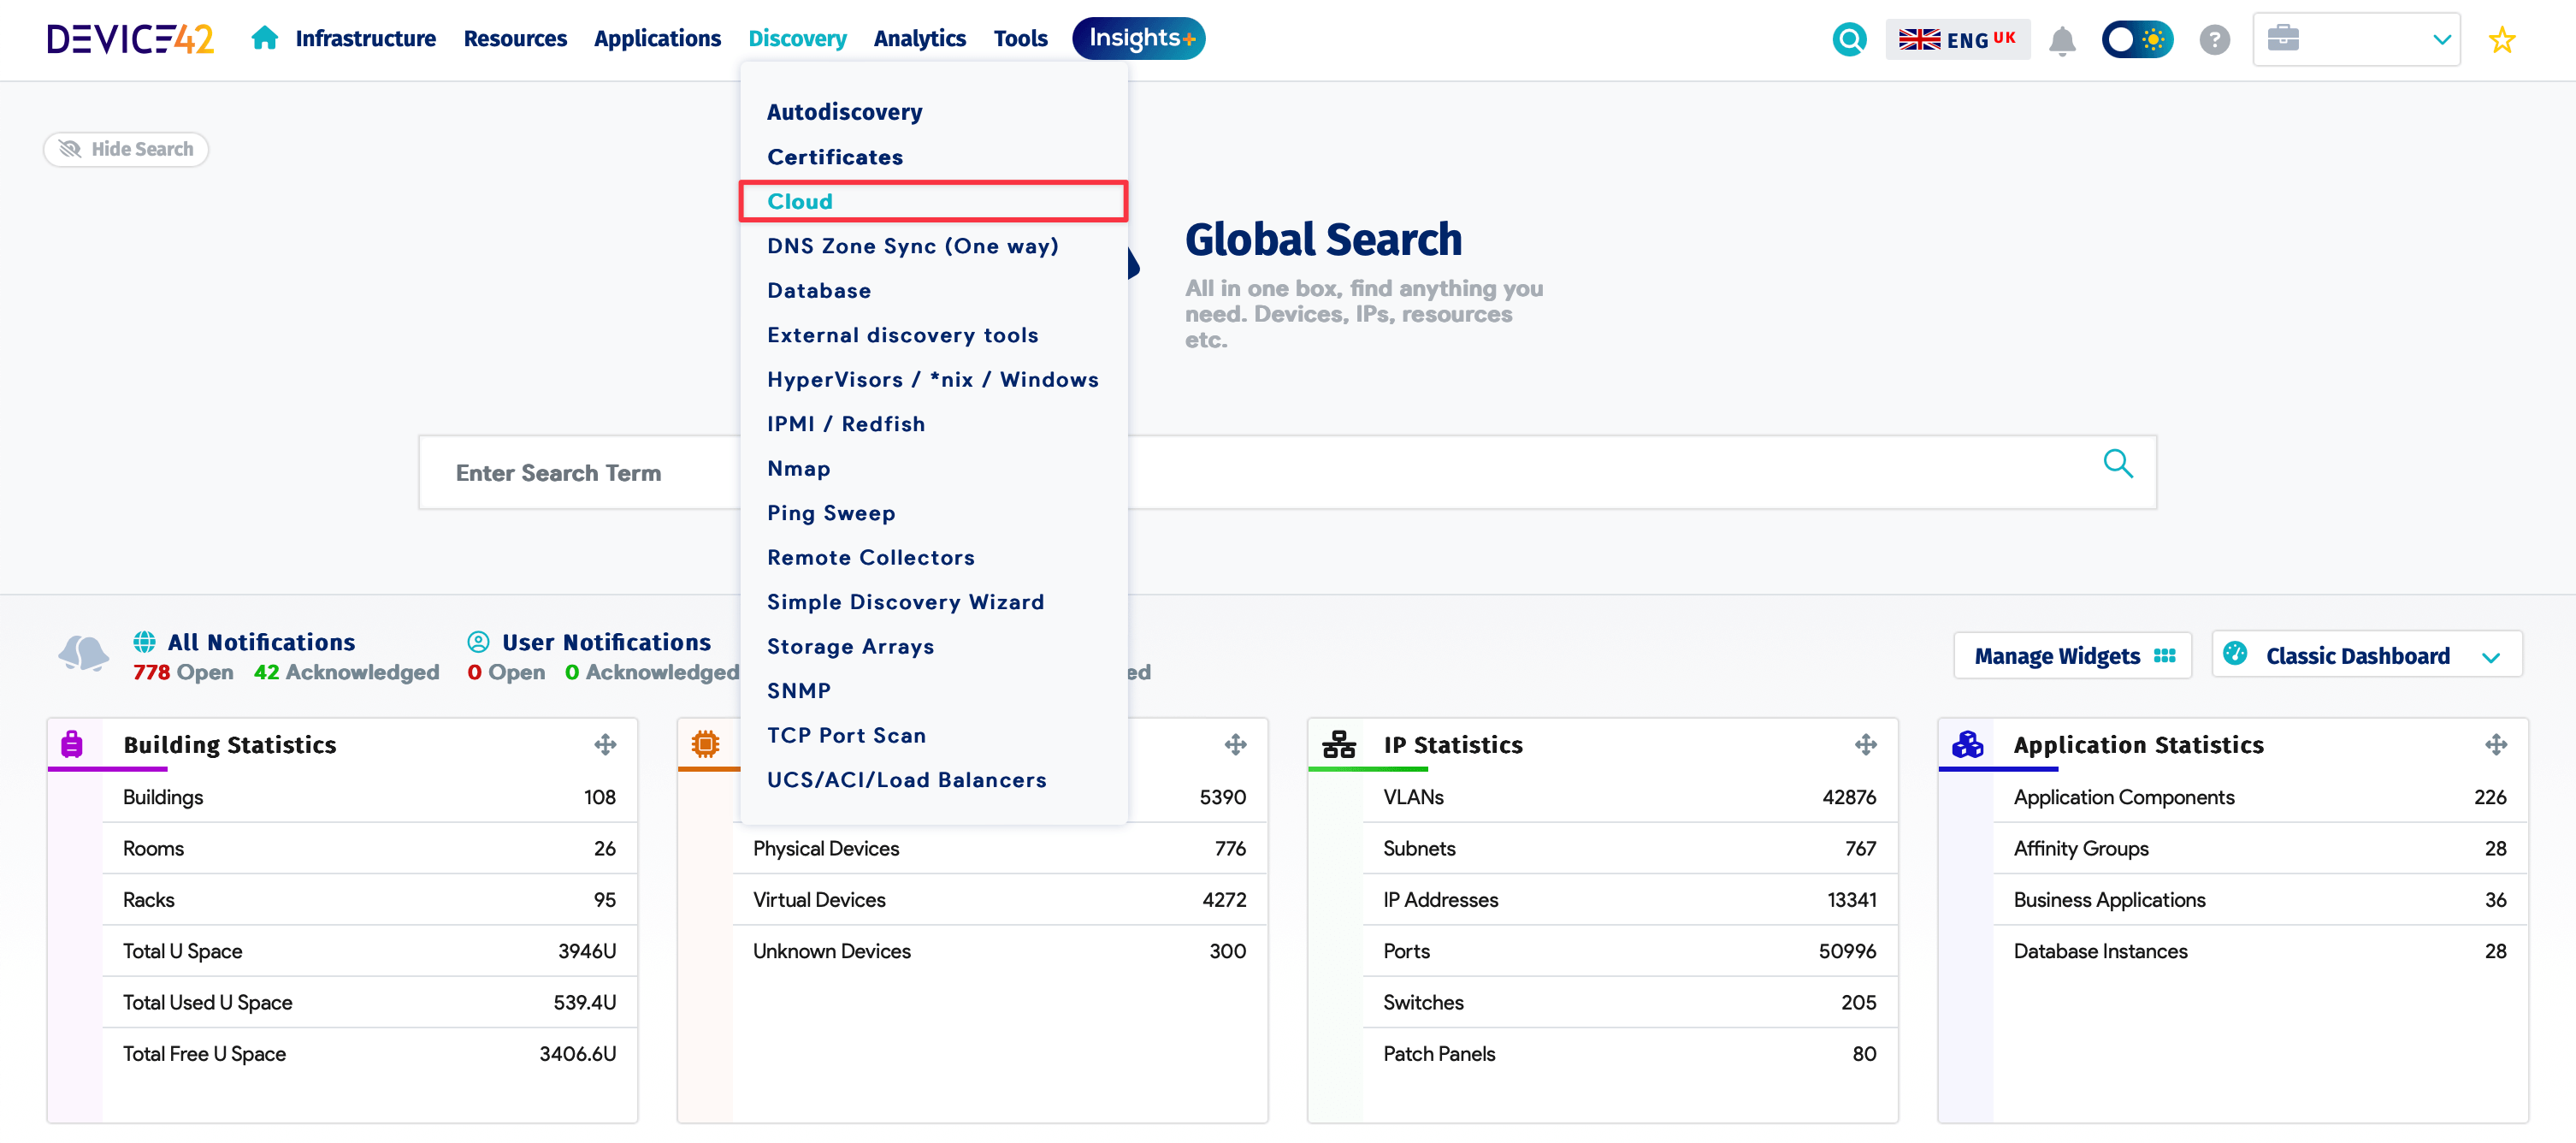This screenshot has width=2576, height=1143.
Task: Click move handle on the device statistics widget
Action: pyautogui.click(x=1235, y=744)
